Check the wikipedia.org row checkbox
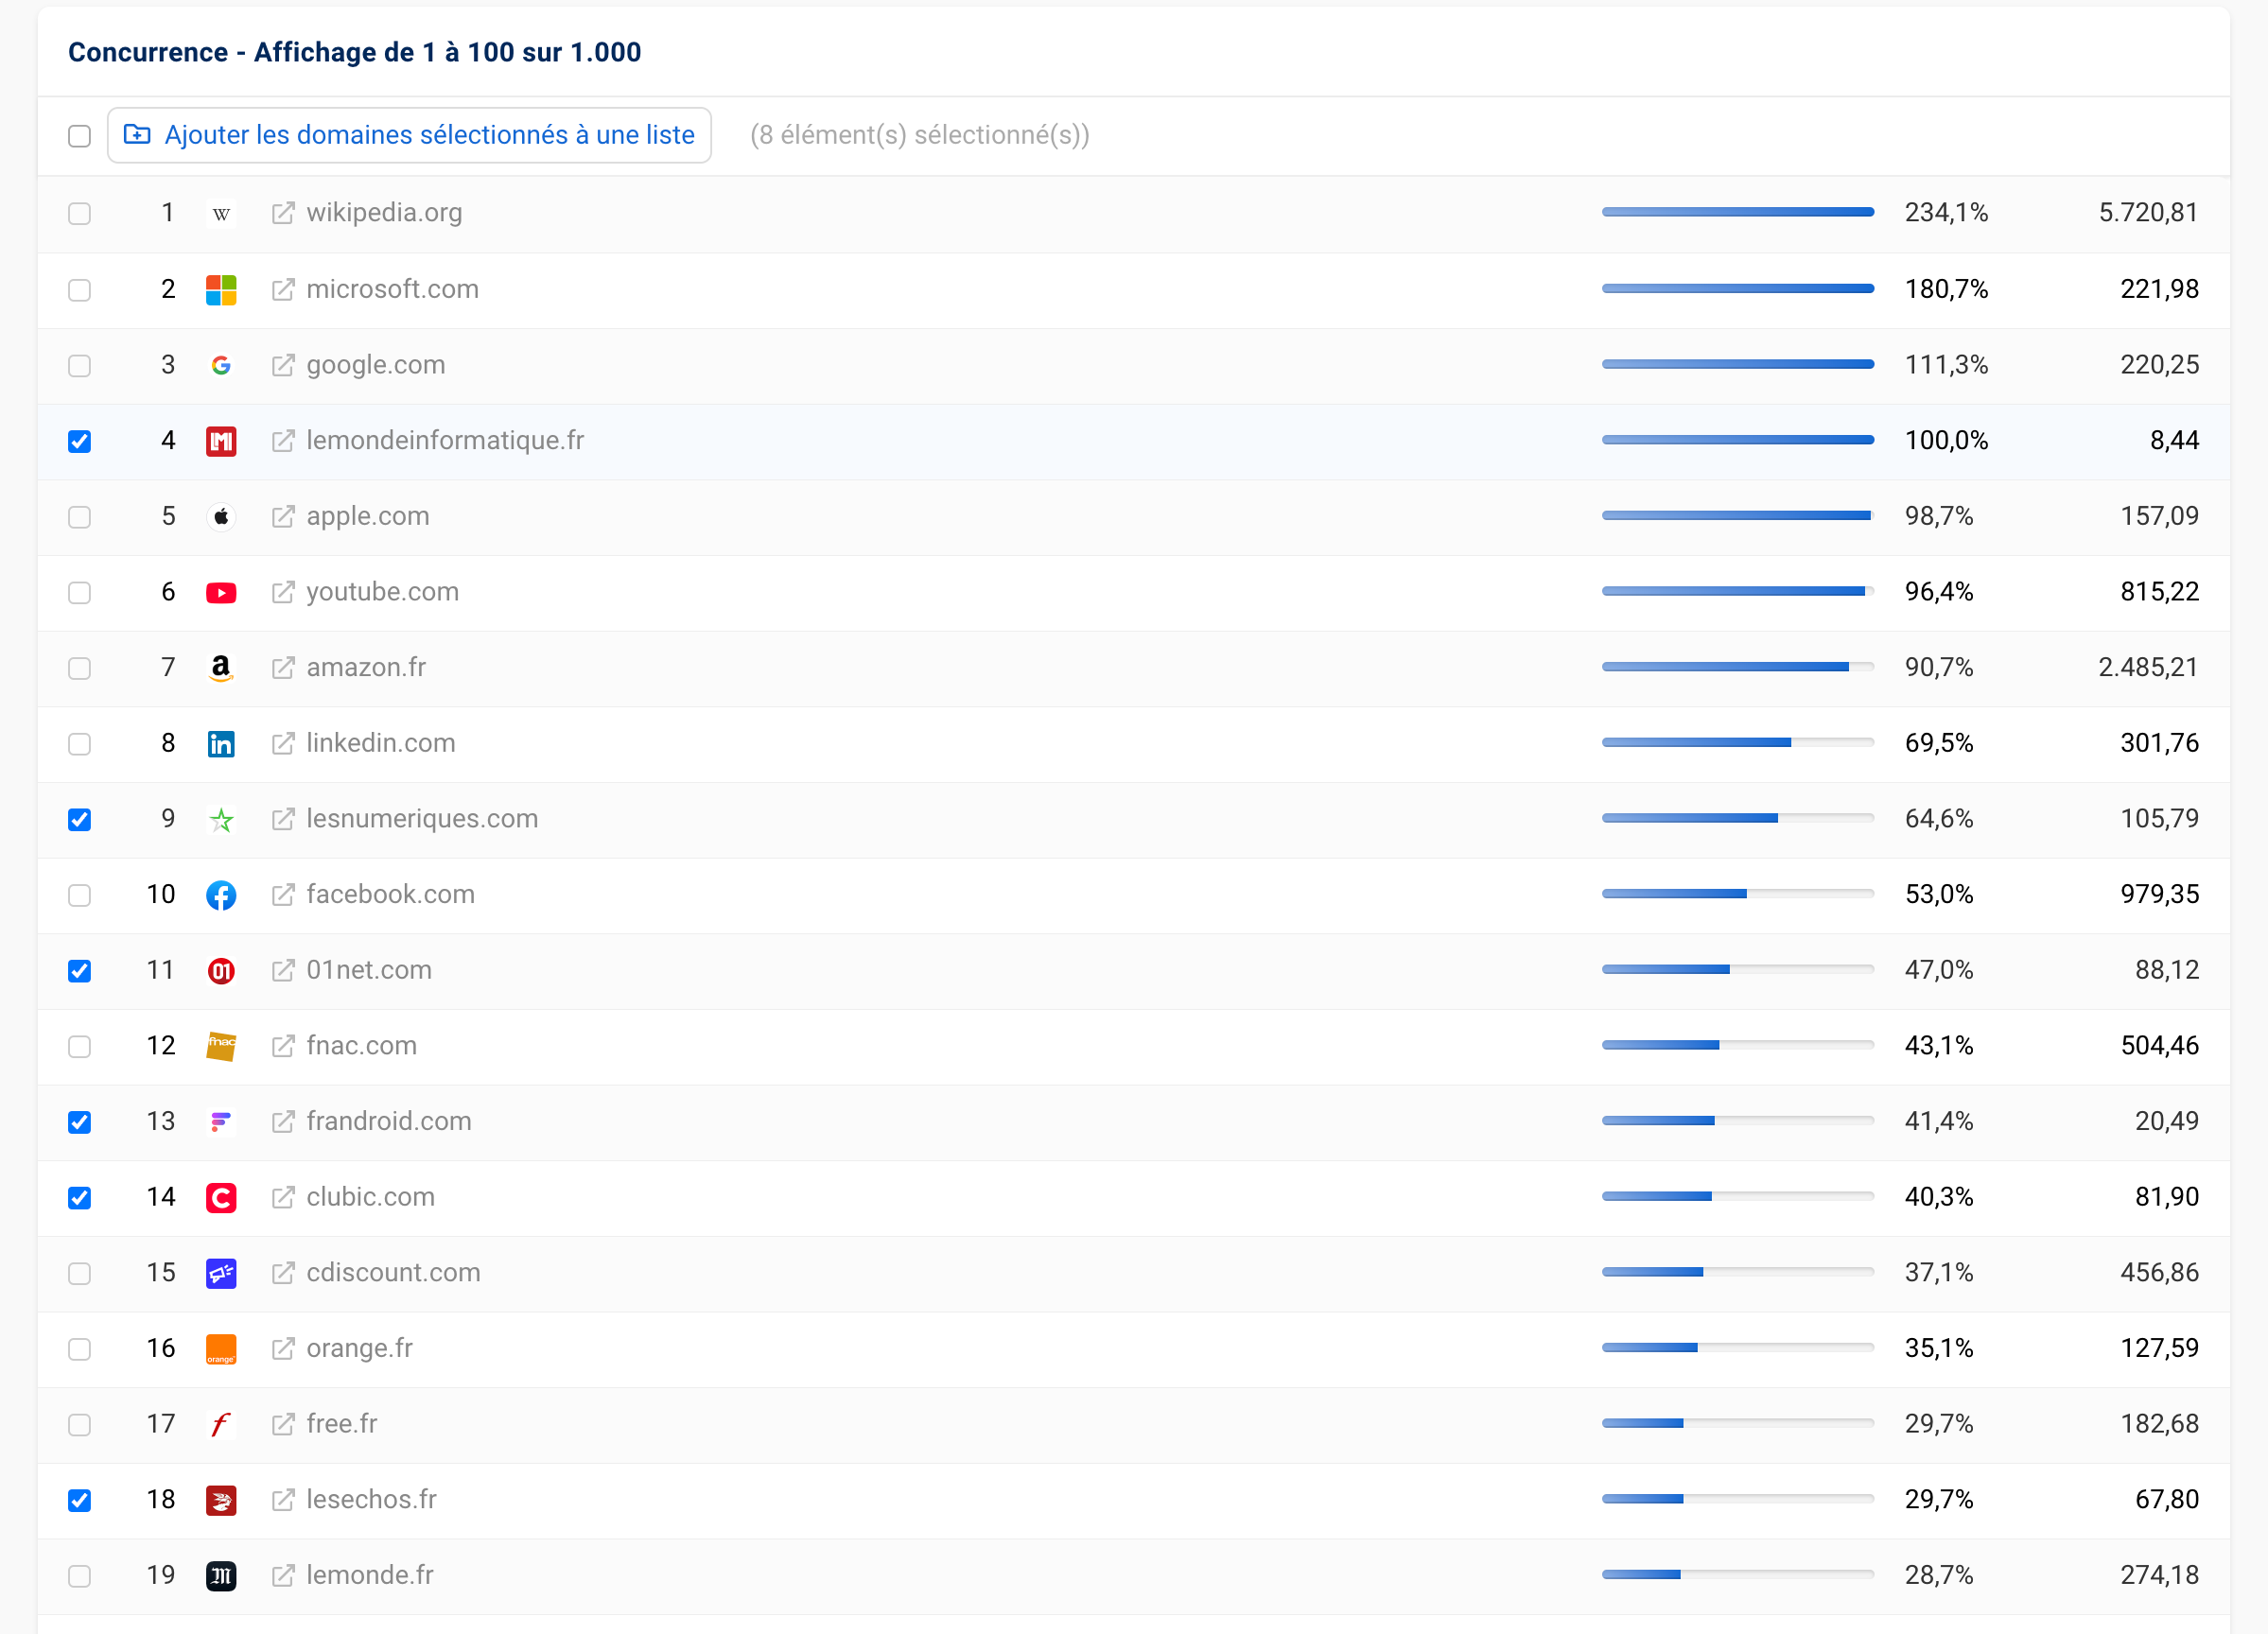 (x=80, y=214)
